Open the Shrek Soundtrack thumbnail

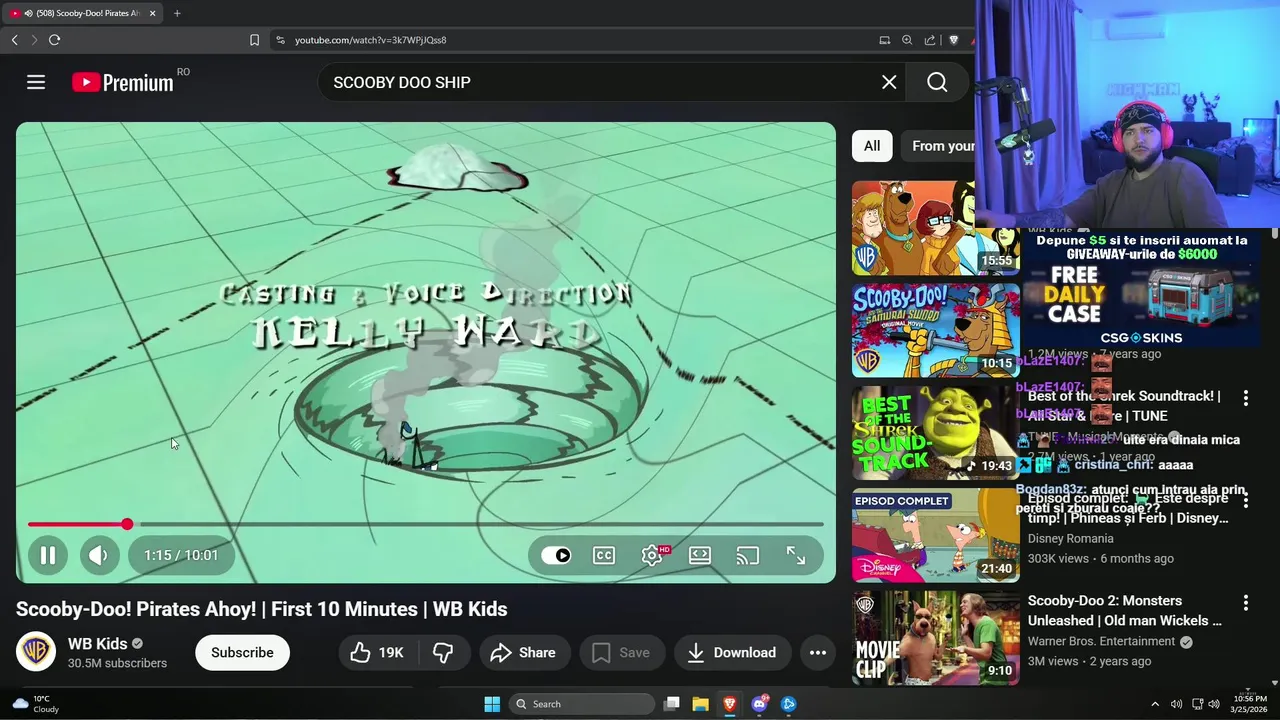coord(935,433)
